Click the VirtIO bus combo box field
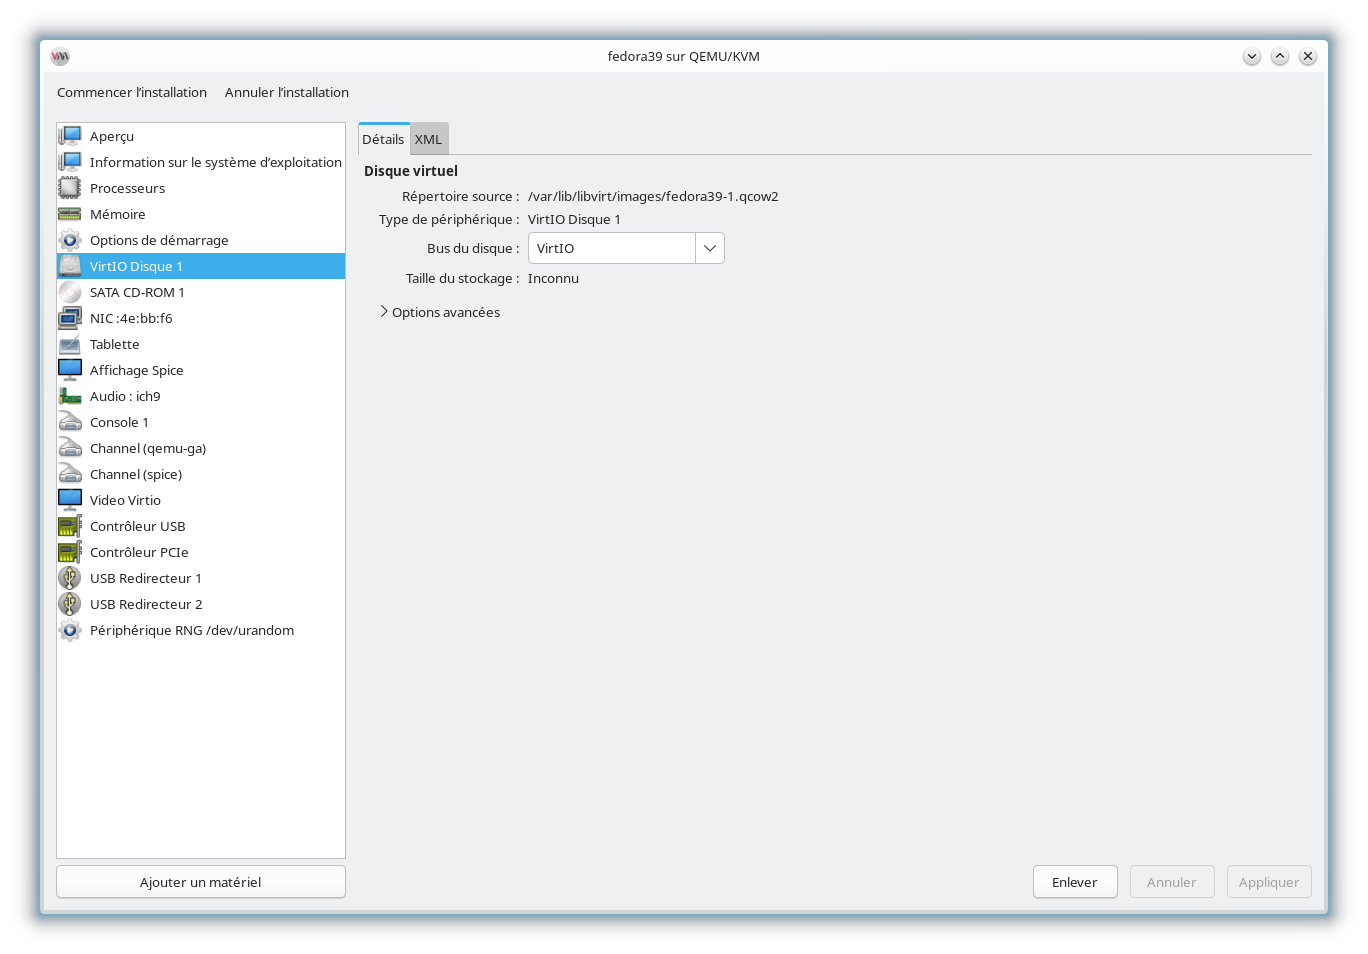 611,248
